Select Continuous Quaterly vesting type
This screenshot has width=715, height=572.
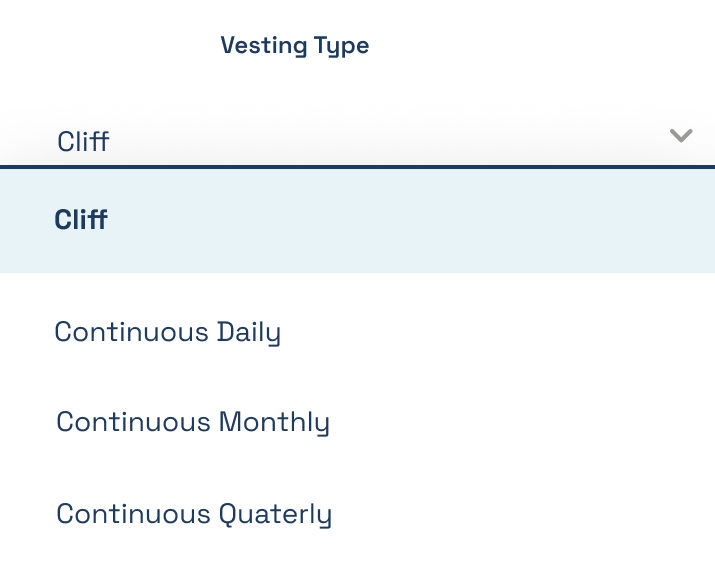tap(358, 514)
